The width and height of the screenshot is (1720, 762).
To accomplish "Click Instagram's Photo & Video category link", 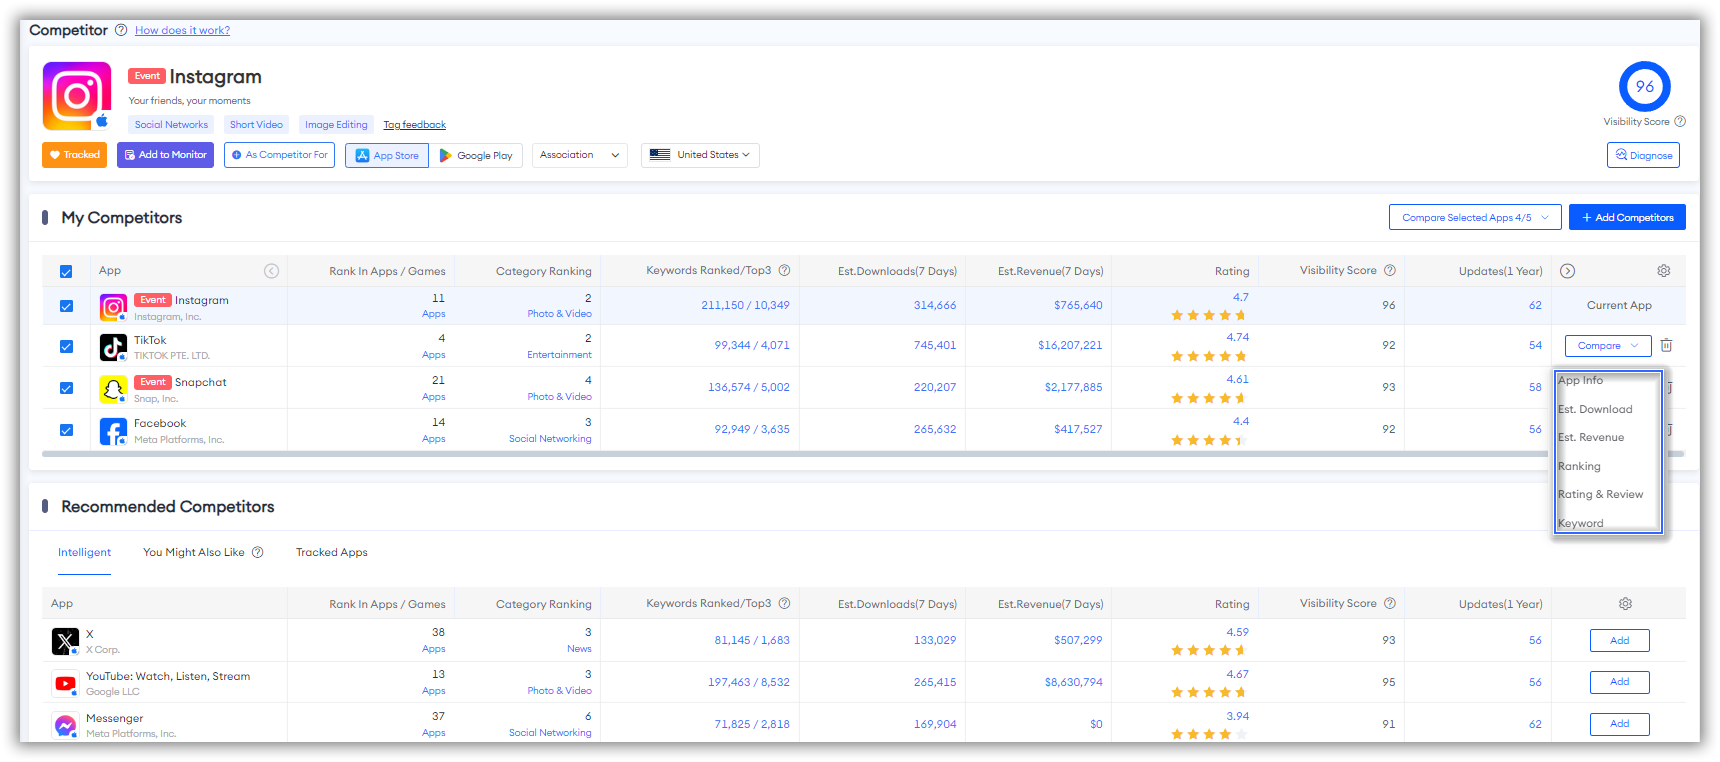I will click(x=559, y=314).
